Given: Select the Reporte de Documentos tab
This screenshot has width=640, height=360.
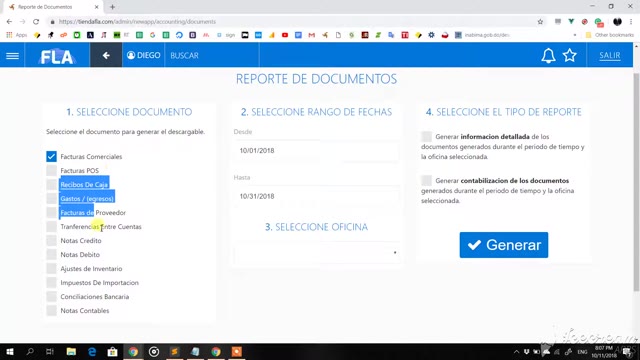Looking at the screenshot, I should click(x=52, y=7).
